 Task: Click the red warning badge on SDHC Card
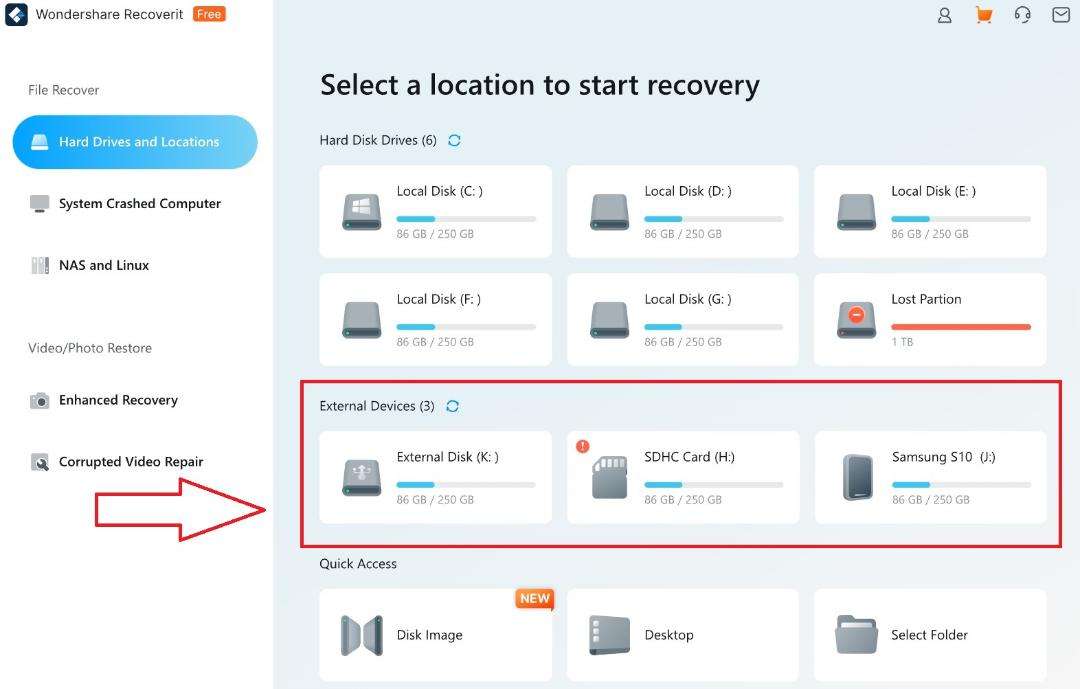click(583, 446)
